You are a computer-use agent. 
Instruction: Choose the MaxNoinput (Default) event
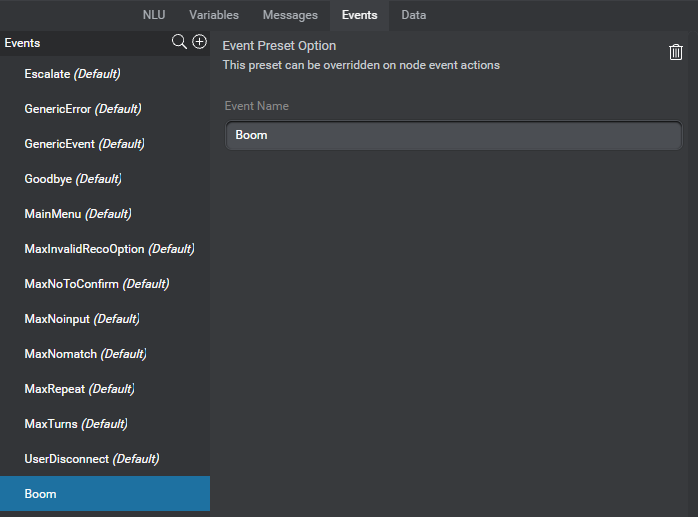(105, 319)
